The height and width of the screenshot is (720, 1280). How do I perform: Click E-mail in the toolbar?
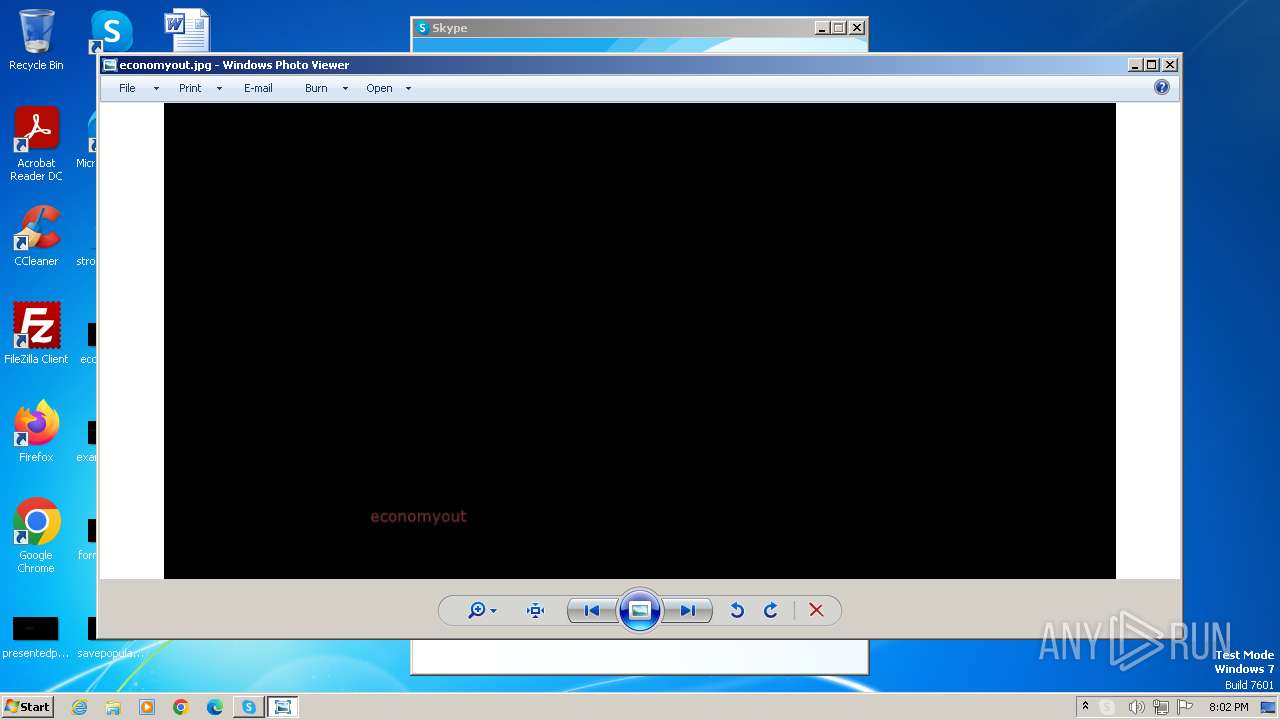258,88
